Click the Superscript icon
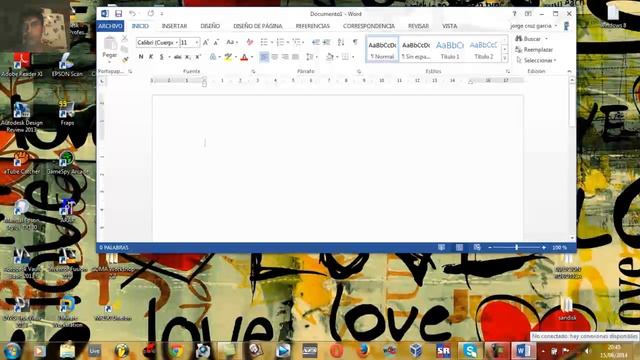Image resolution: width=640 pixels, height=360 pixels. (x=198, y=57)
